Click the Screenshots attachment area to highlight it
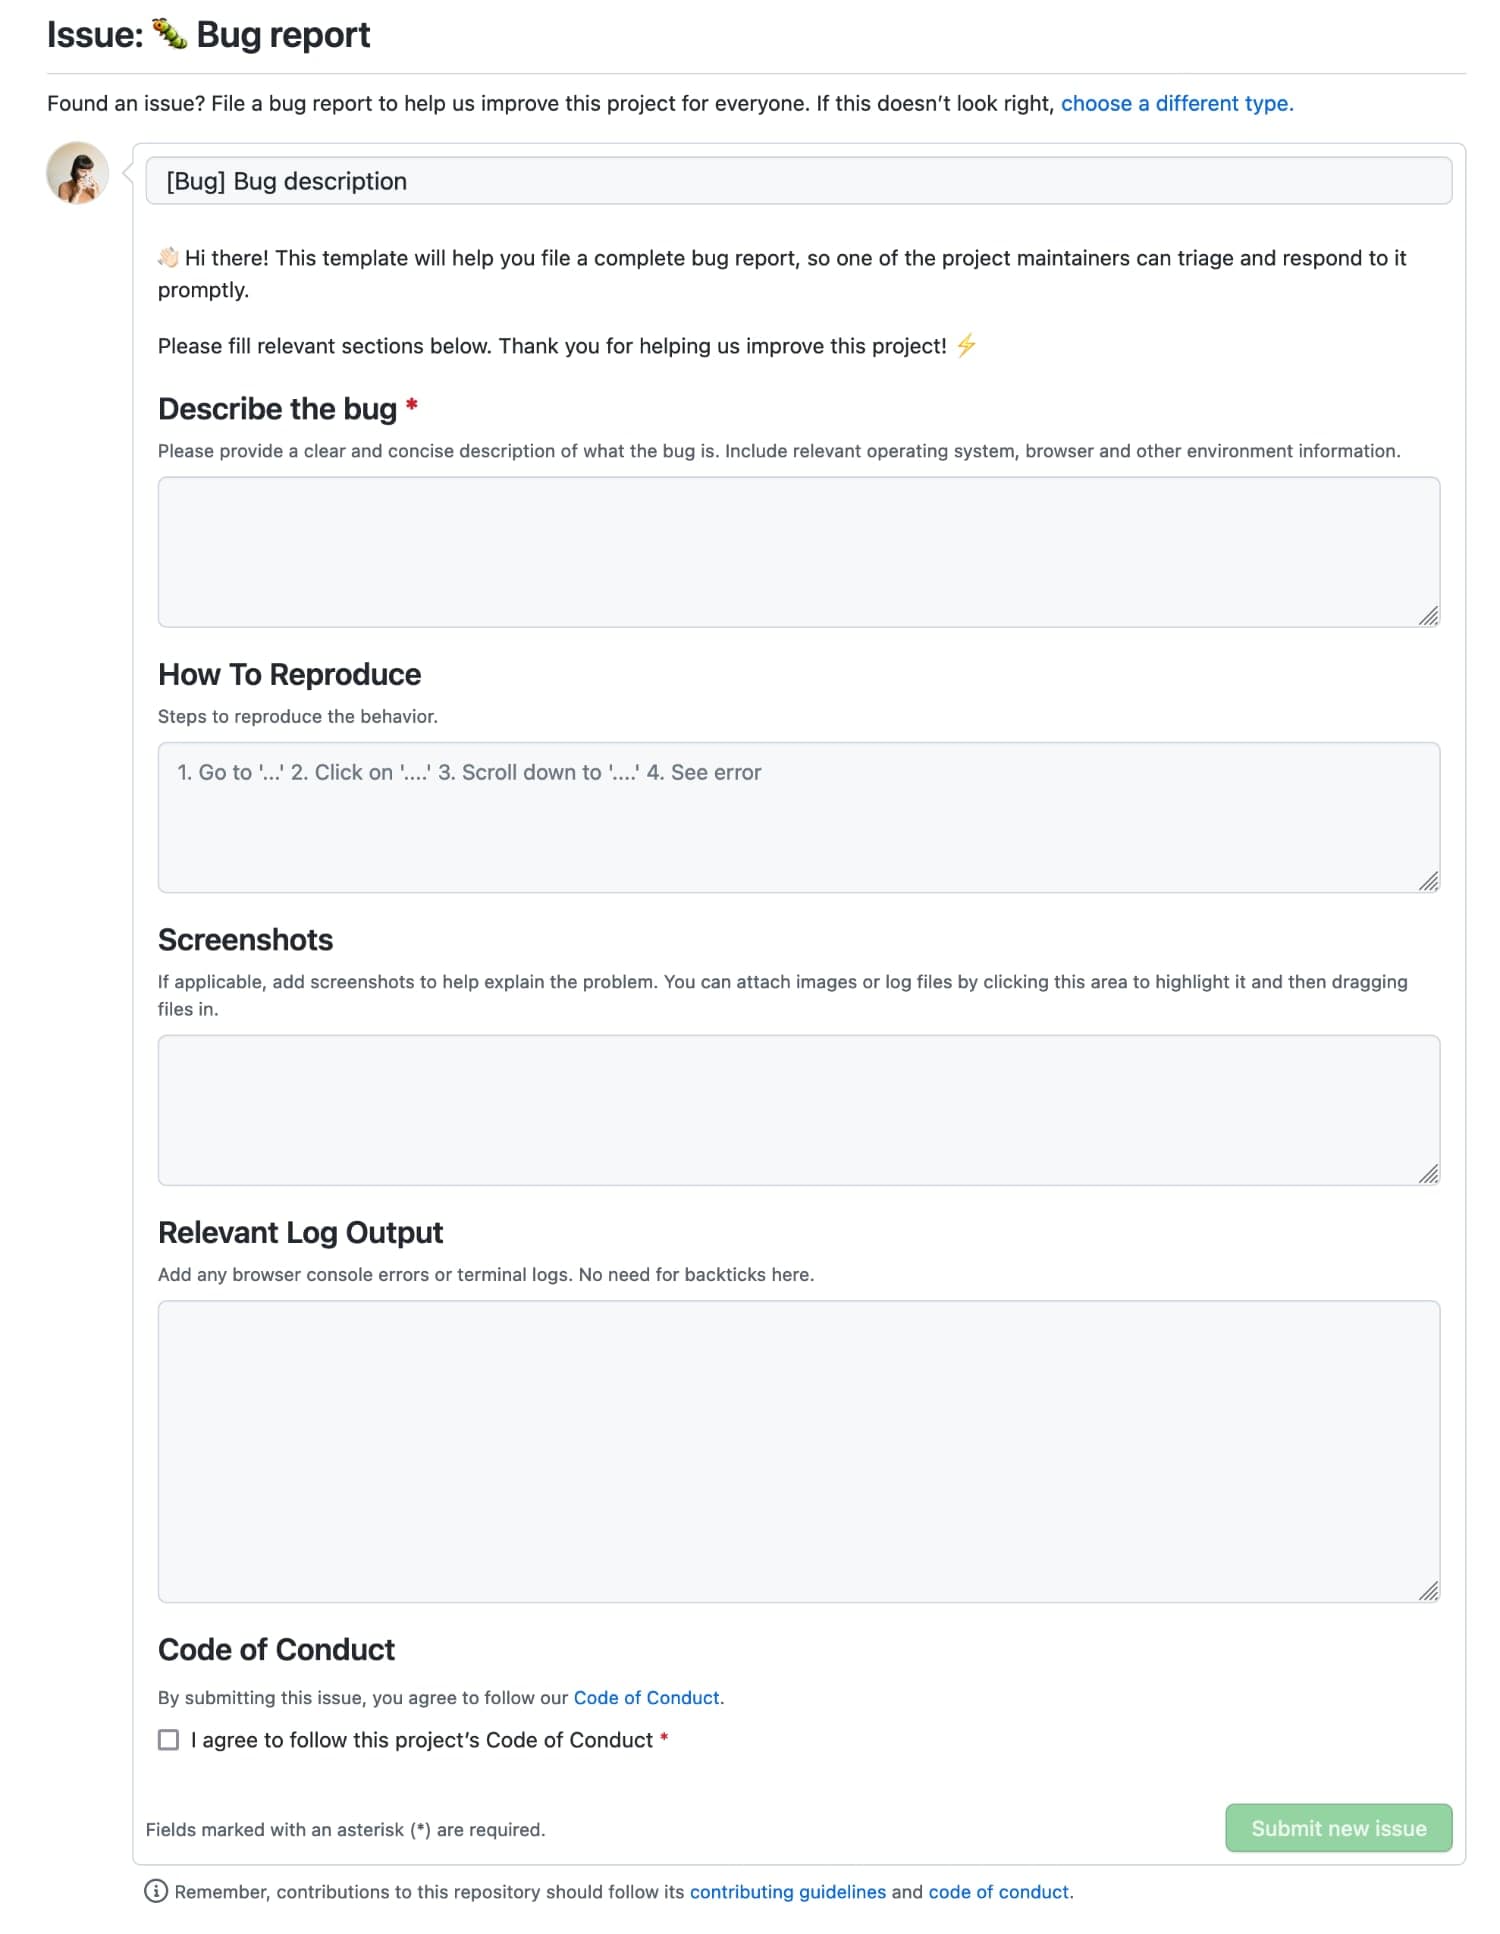Image resolution: width=1500 pixels, height=1934 pixels. click(x=798, y=1110)
